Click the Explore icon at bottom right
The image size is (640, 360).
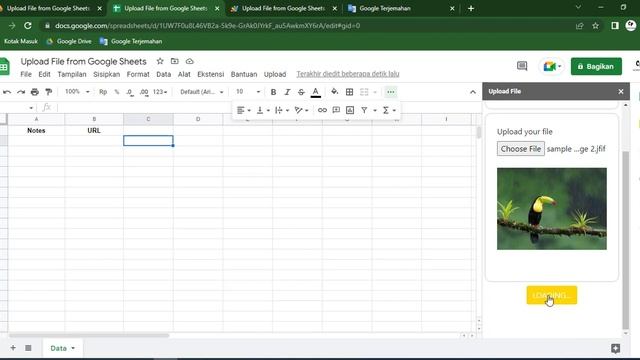click(616, 348)
